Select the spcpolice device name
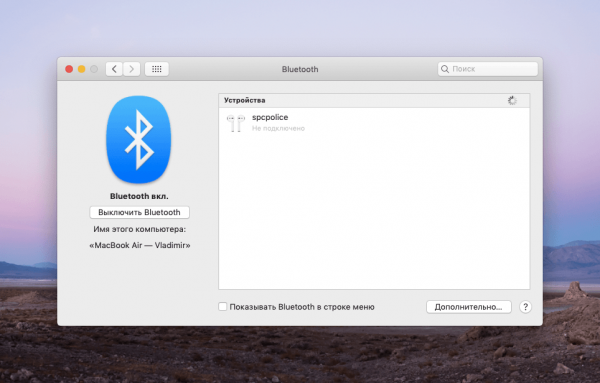The height and width of the screenshot is (383, 600). click(270, 117)
